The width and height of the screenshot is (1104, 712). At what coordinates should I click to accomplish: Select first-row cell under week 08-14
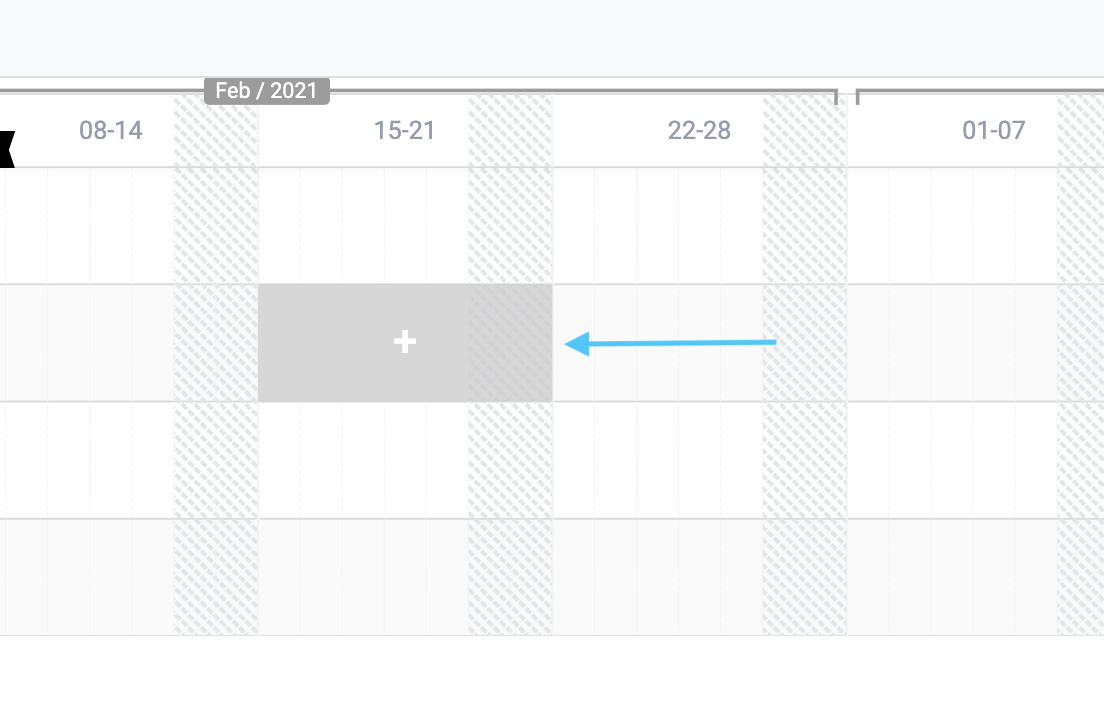pos(129,226)
